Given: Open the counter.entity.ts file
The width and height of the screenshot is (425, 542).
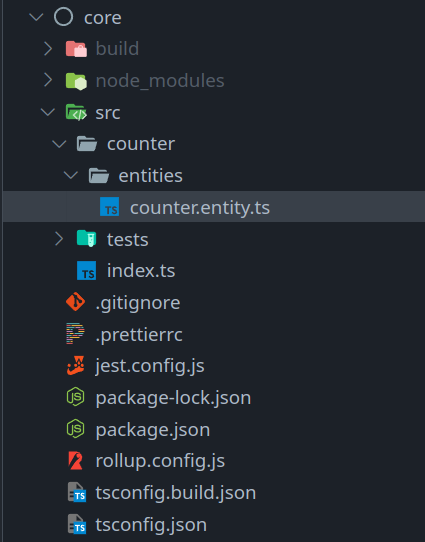Looking at the screenshot, I should pyautogui.click(x=200, y=207).
